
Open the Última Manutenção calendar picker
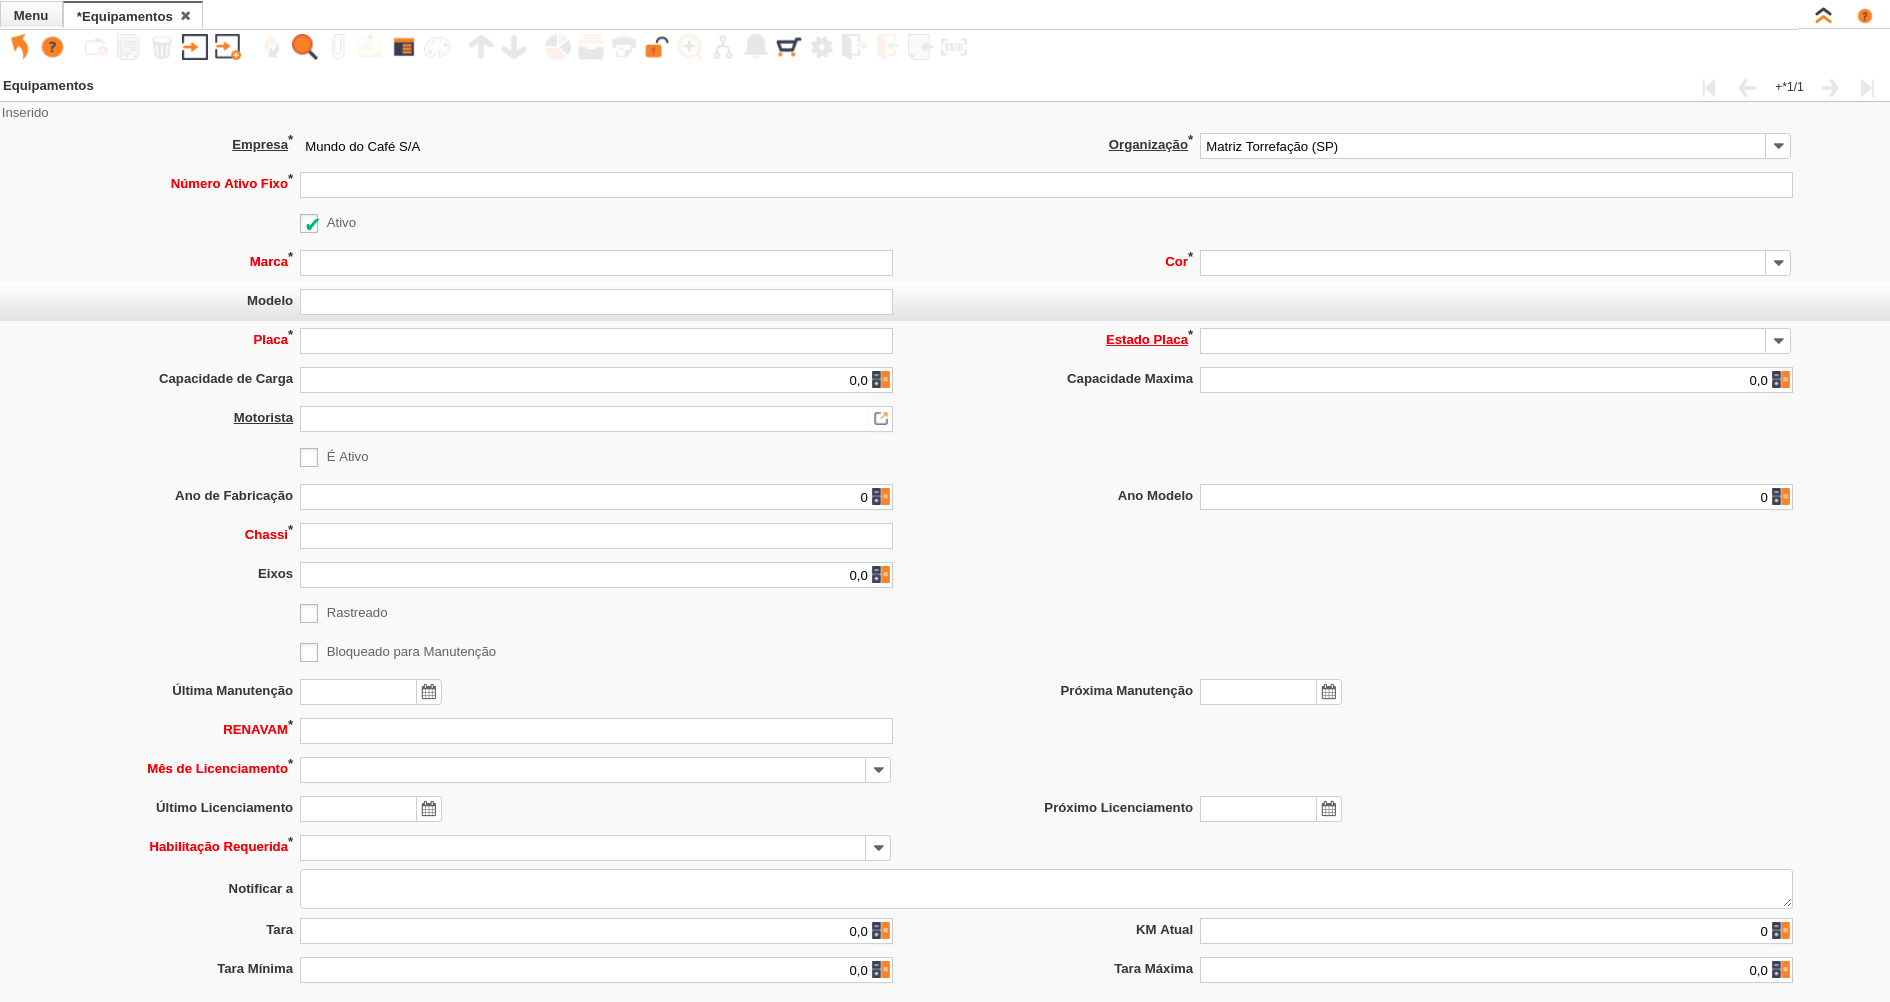[429, 692]
